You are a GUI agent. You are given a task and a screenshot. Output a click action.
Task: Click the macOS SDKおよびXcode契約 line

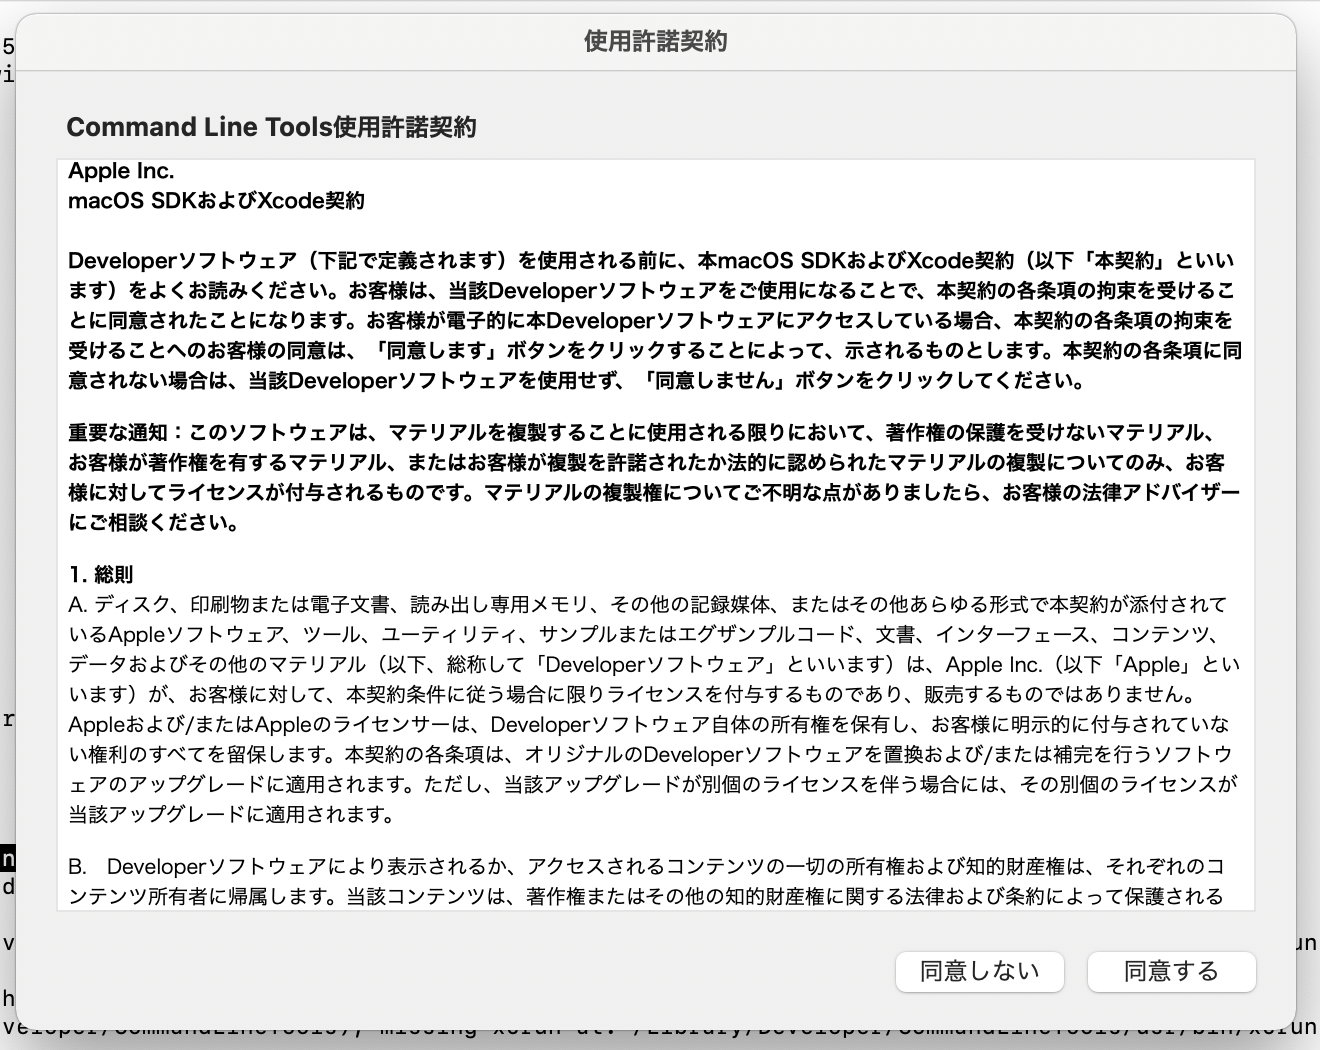216,201
